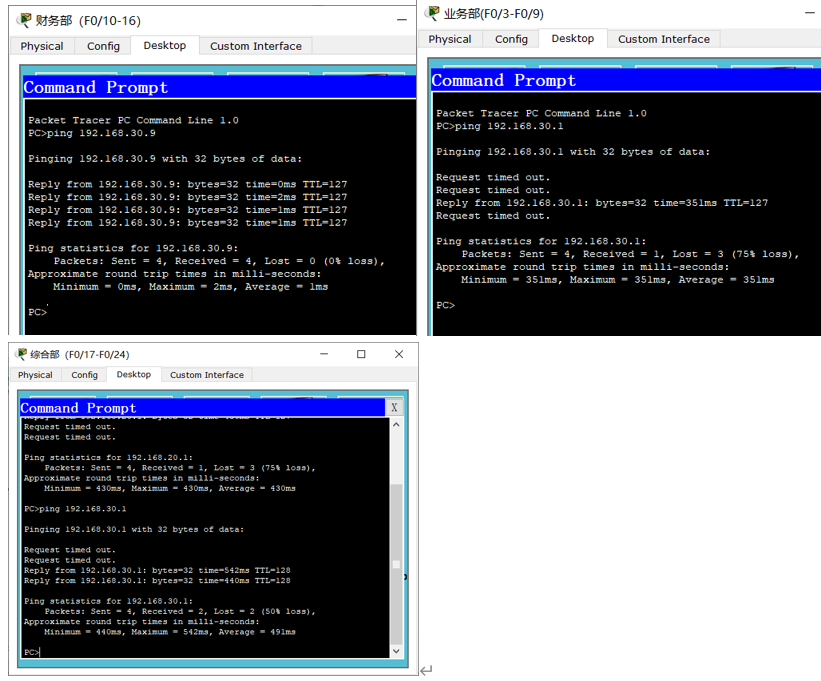Minimize the 业务部 window

coord(809,13)
